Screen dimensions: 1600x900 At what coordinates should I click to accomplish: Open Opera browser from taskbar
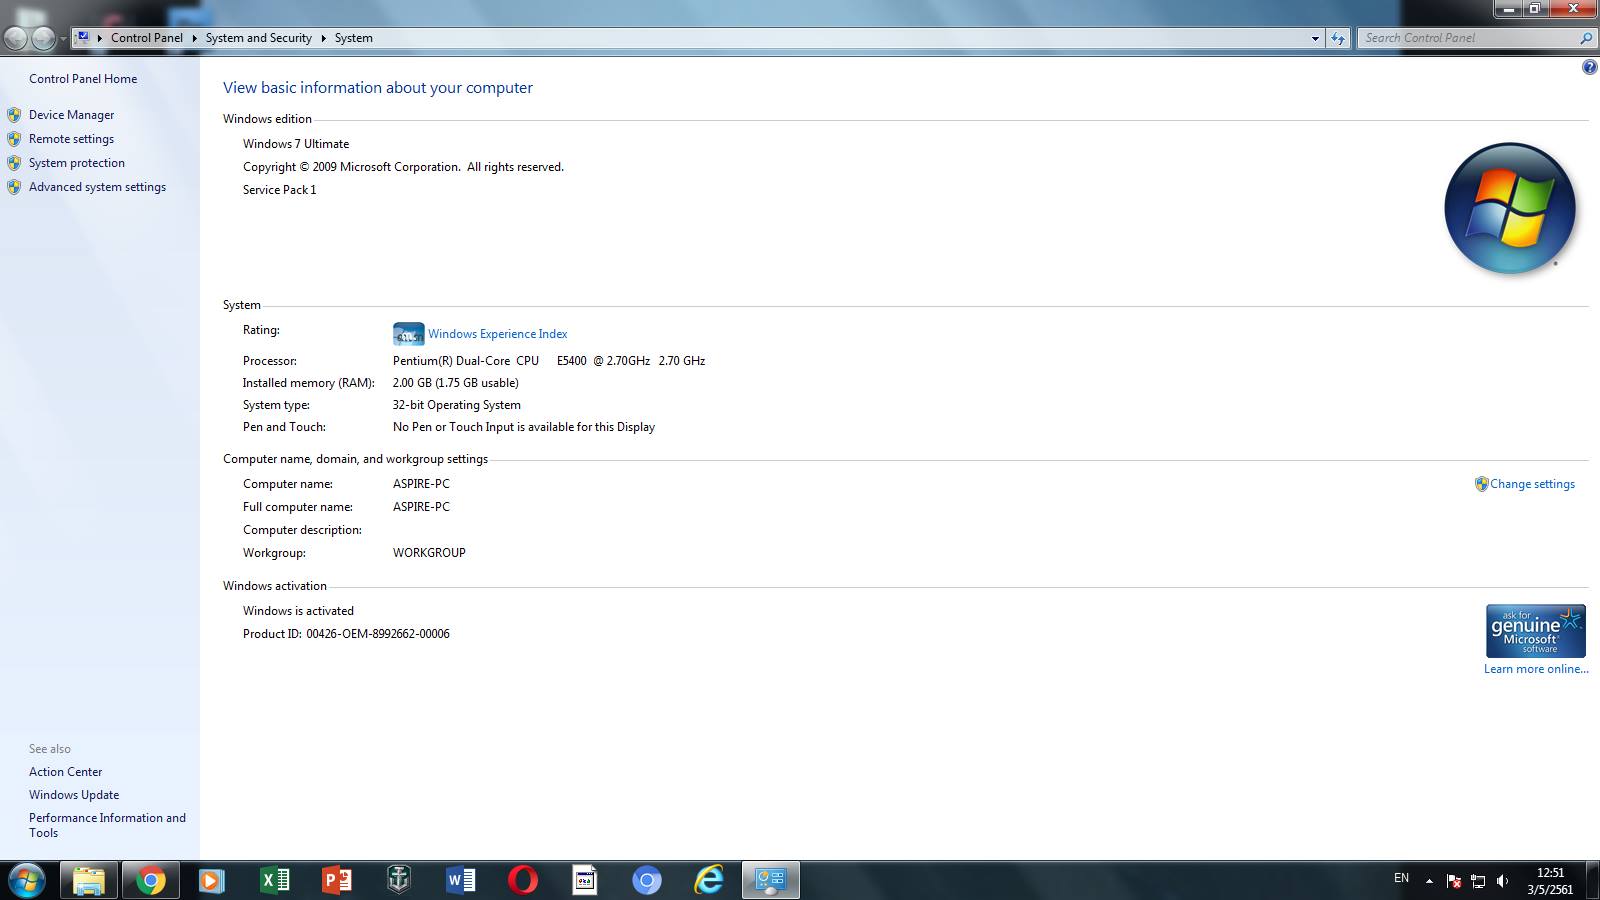click(523, 881)
